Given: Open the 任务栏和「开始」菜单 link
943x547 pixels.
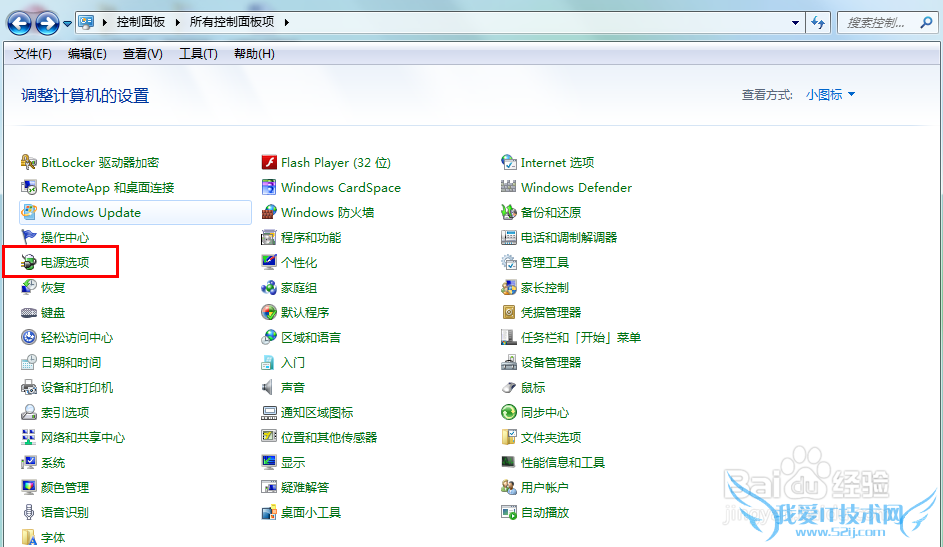Looking at the screenshot, I should (x=581, y=338).
